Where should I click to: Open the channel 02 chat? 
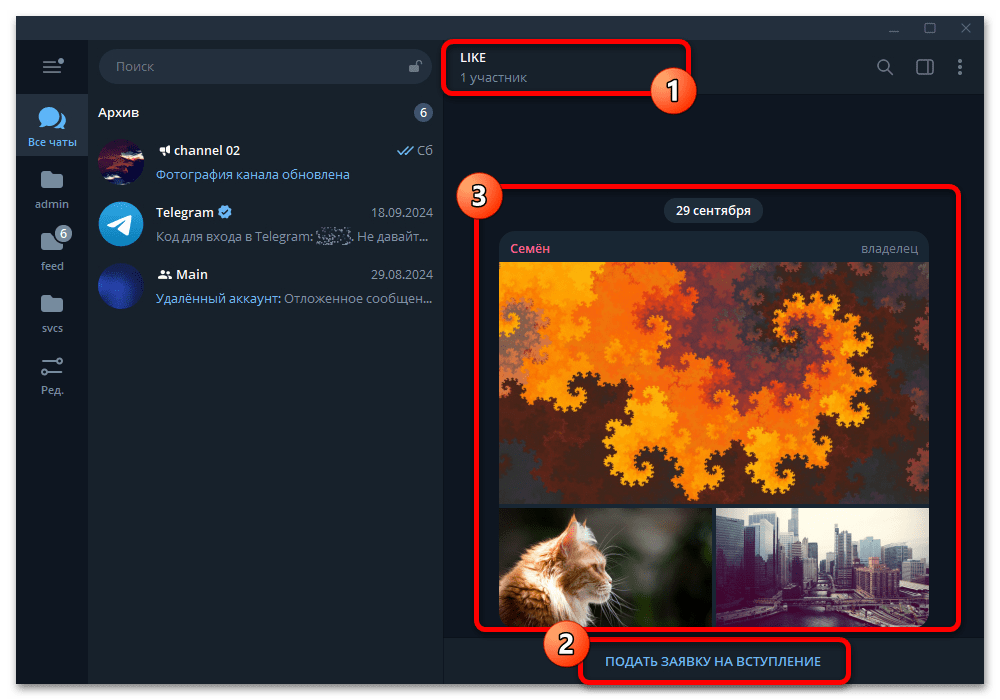click(265, 162)
